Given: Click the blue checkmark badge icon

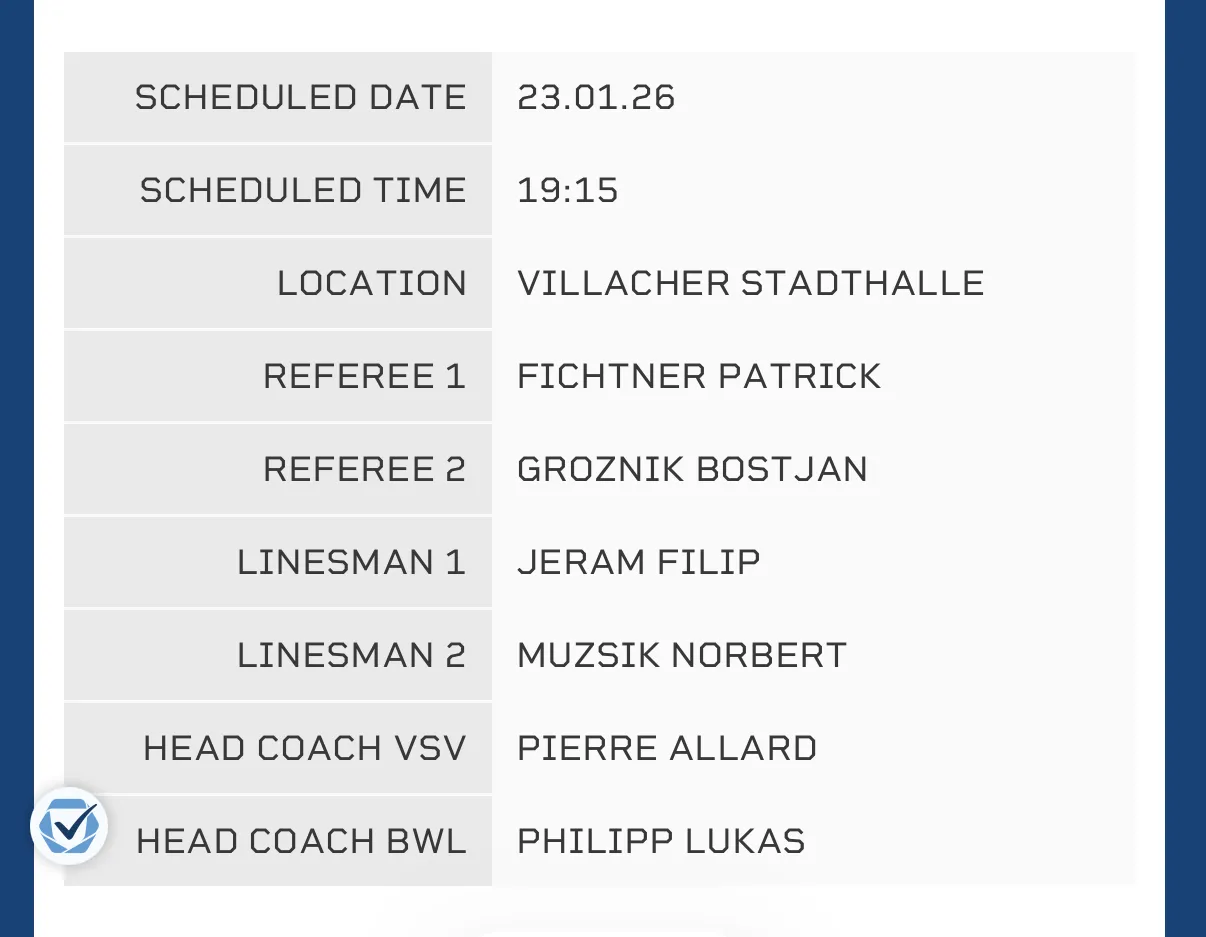Looking at the screenshot, I should coord(68,826).
